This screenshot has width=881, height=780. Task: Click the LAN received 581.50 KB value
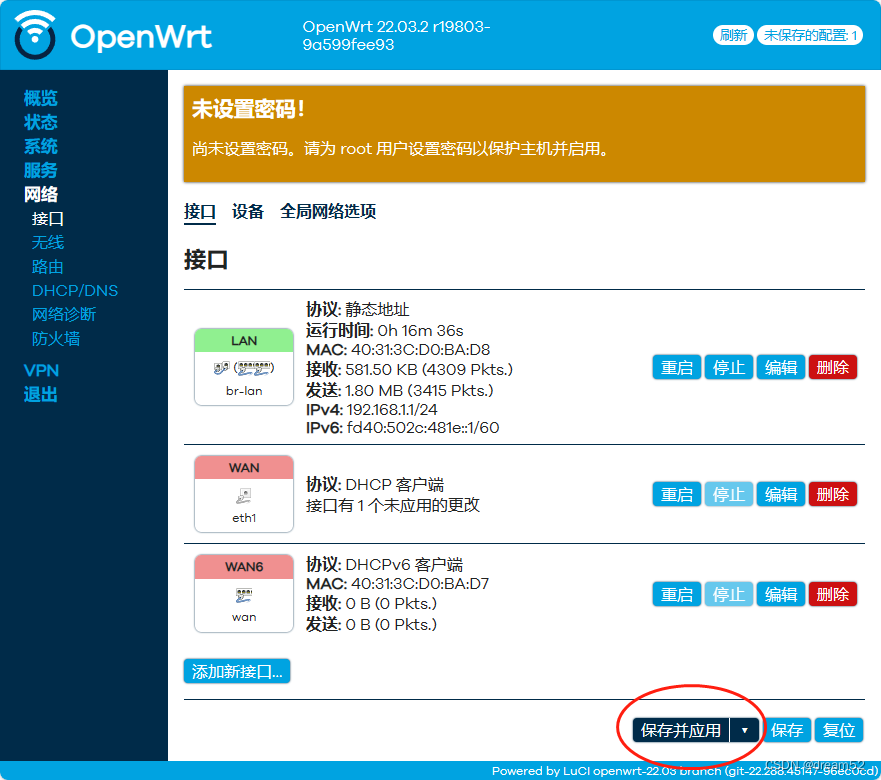point(429,369)
